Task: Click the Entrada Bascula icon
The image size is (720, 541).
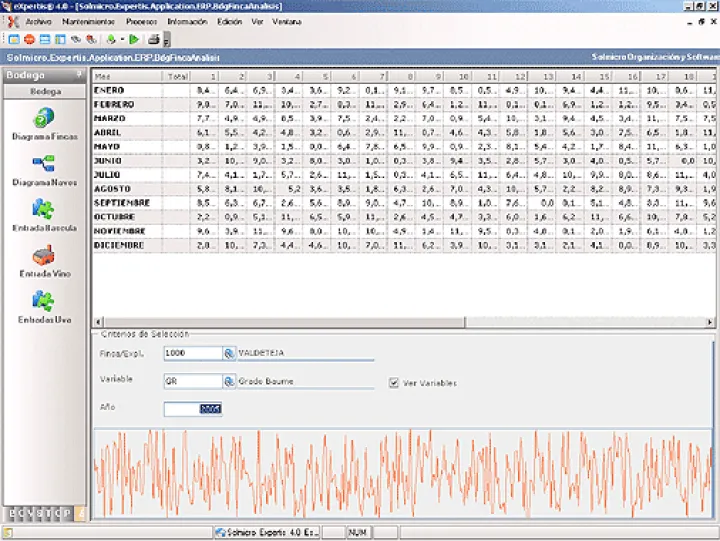Action: click(x=44, y=210)
